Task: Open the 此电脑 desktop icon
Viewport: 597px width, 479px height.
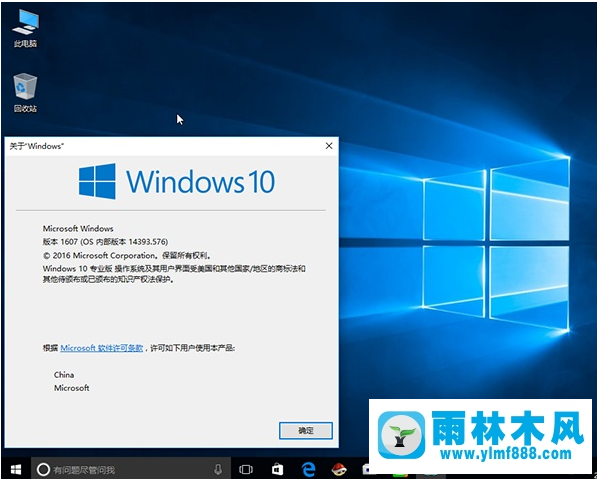Action: tap(25, 28)
